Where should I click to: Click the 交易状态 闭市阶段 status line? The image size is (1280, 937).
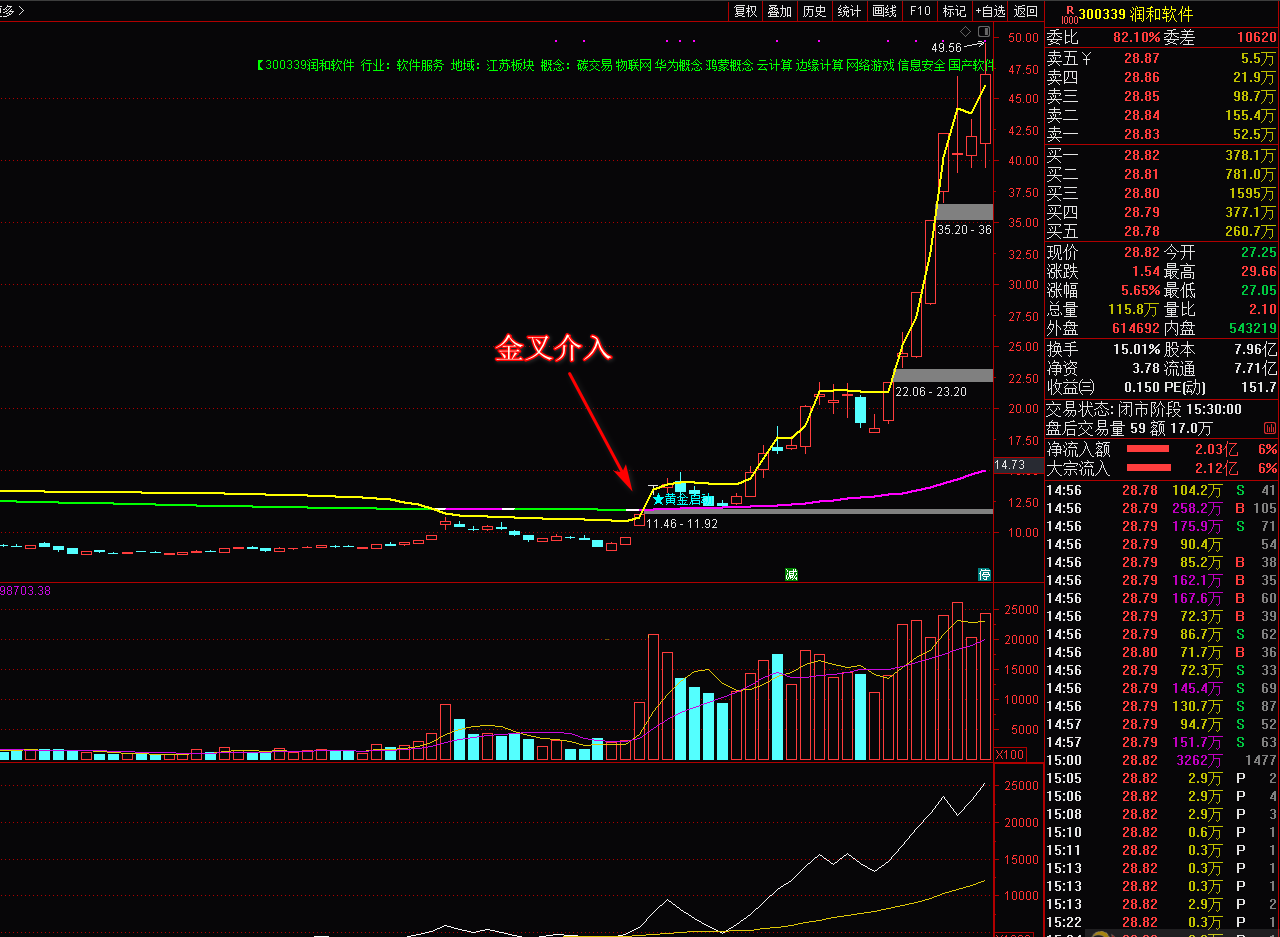click(x=1144, y=409)
